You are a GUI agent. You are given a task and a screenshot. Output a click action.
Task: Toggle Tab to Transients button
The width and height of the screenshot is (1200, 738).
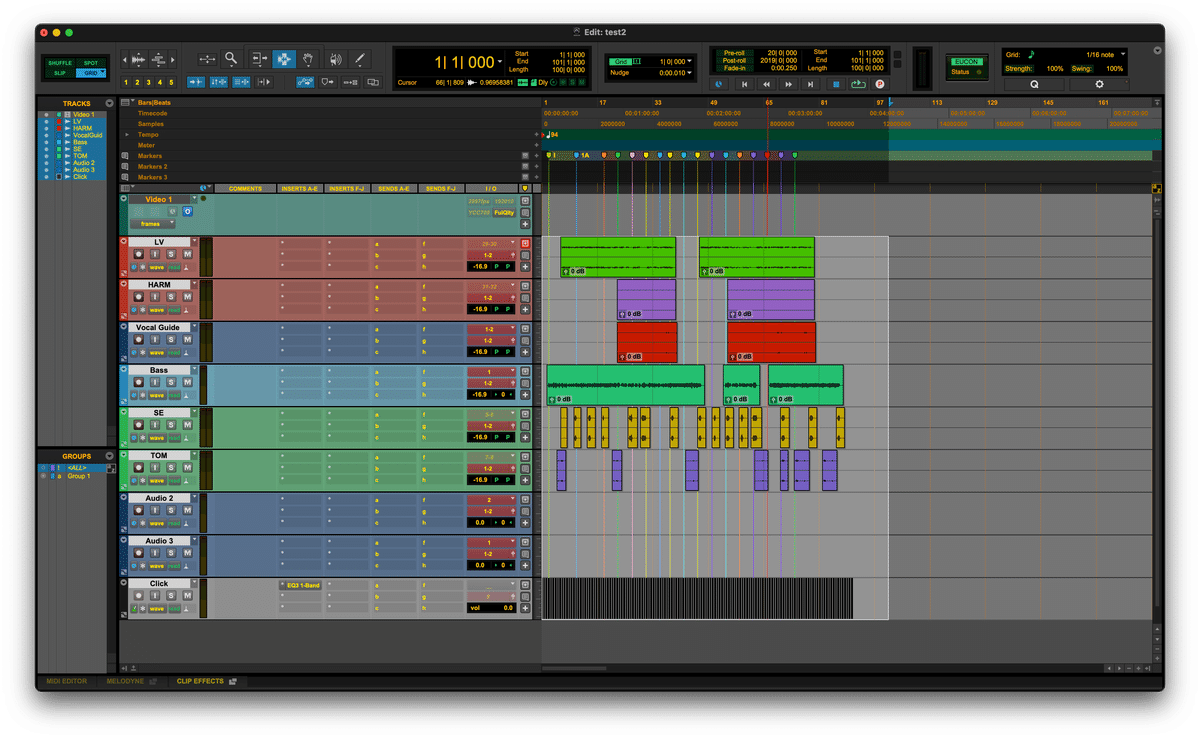[196, 82]
